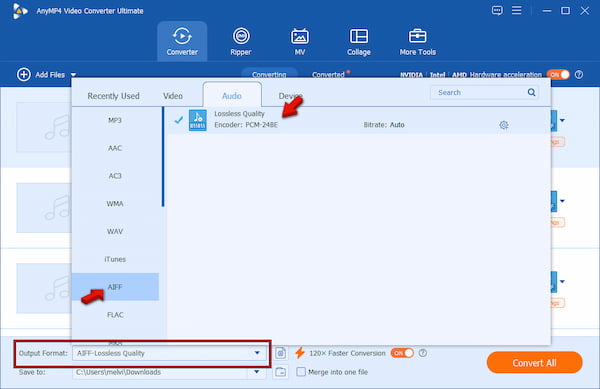
Task: Click the search magnifier icon
Action: click(531, 92)
